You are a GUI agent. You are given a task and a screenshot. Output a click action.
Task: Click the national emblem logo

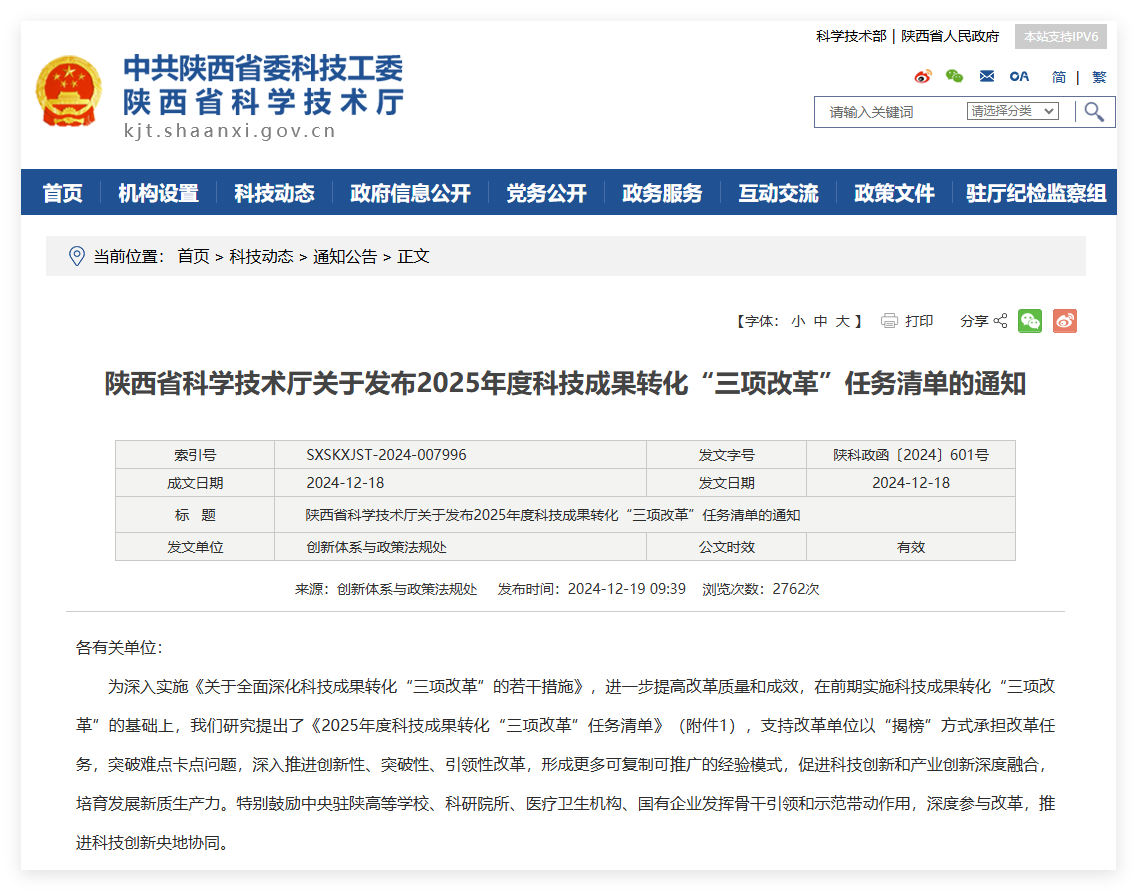[68, 91]
